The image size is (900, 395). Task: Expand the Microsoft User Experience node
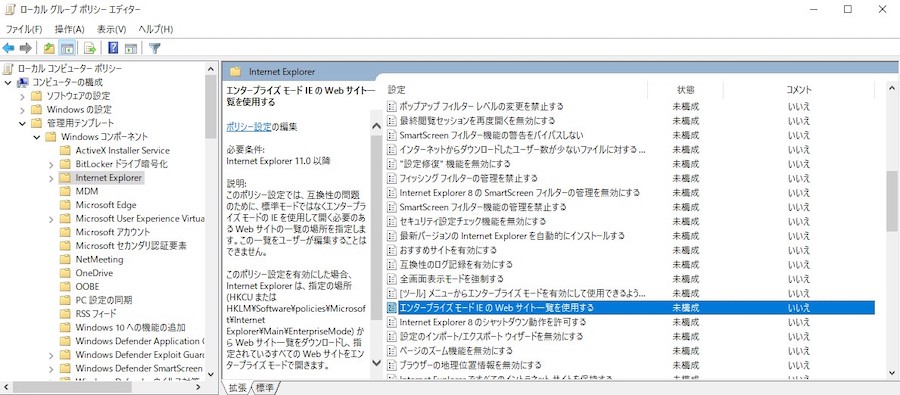(51, 219)
